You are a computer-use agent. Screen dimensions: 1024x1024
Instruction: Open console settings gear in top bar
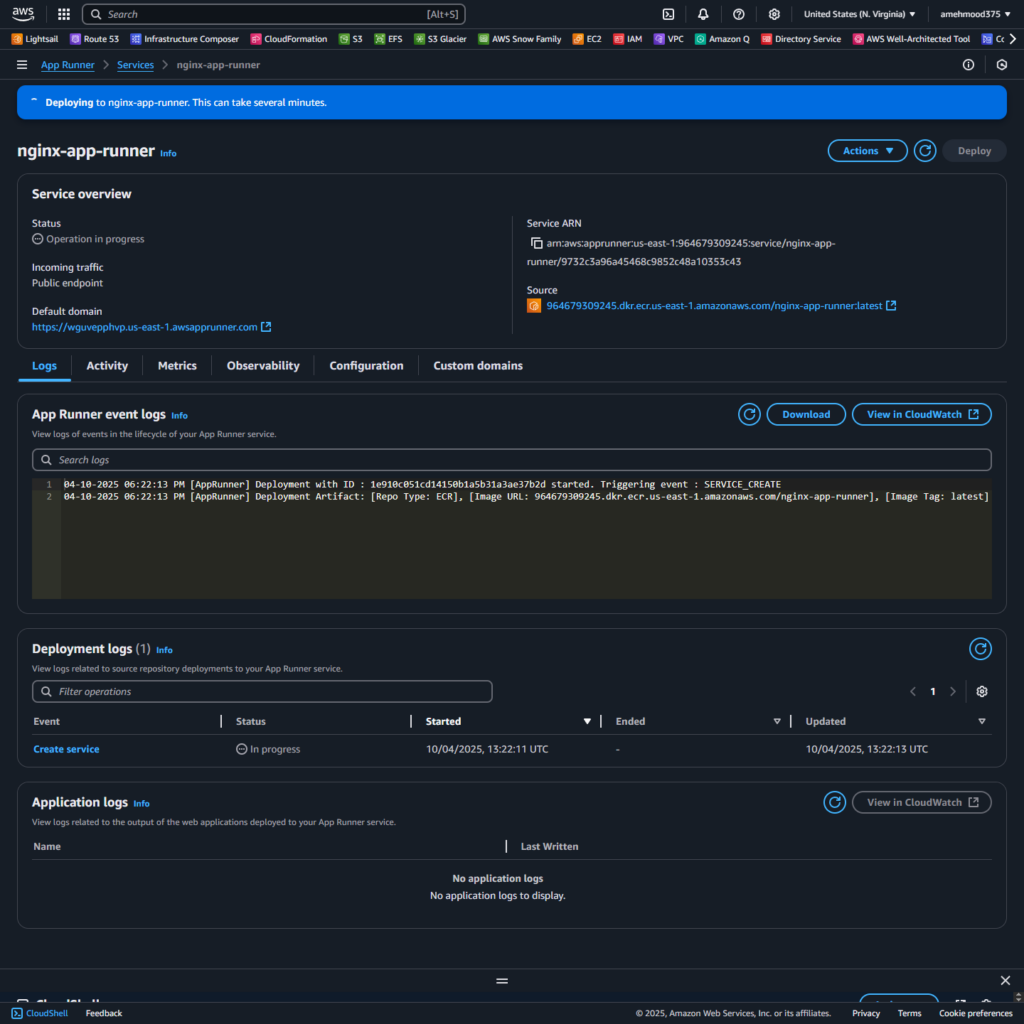(x=774, y=14)
